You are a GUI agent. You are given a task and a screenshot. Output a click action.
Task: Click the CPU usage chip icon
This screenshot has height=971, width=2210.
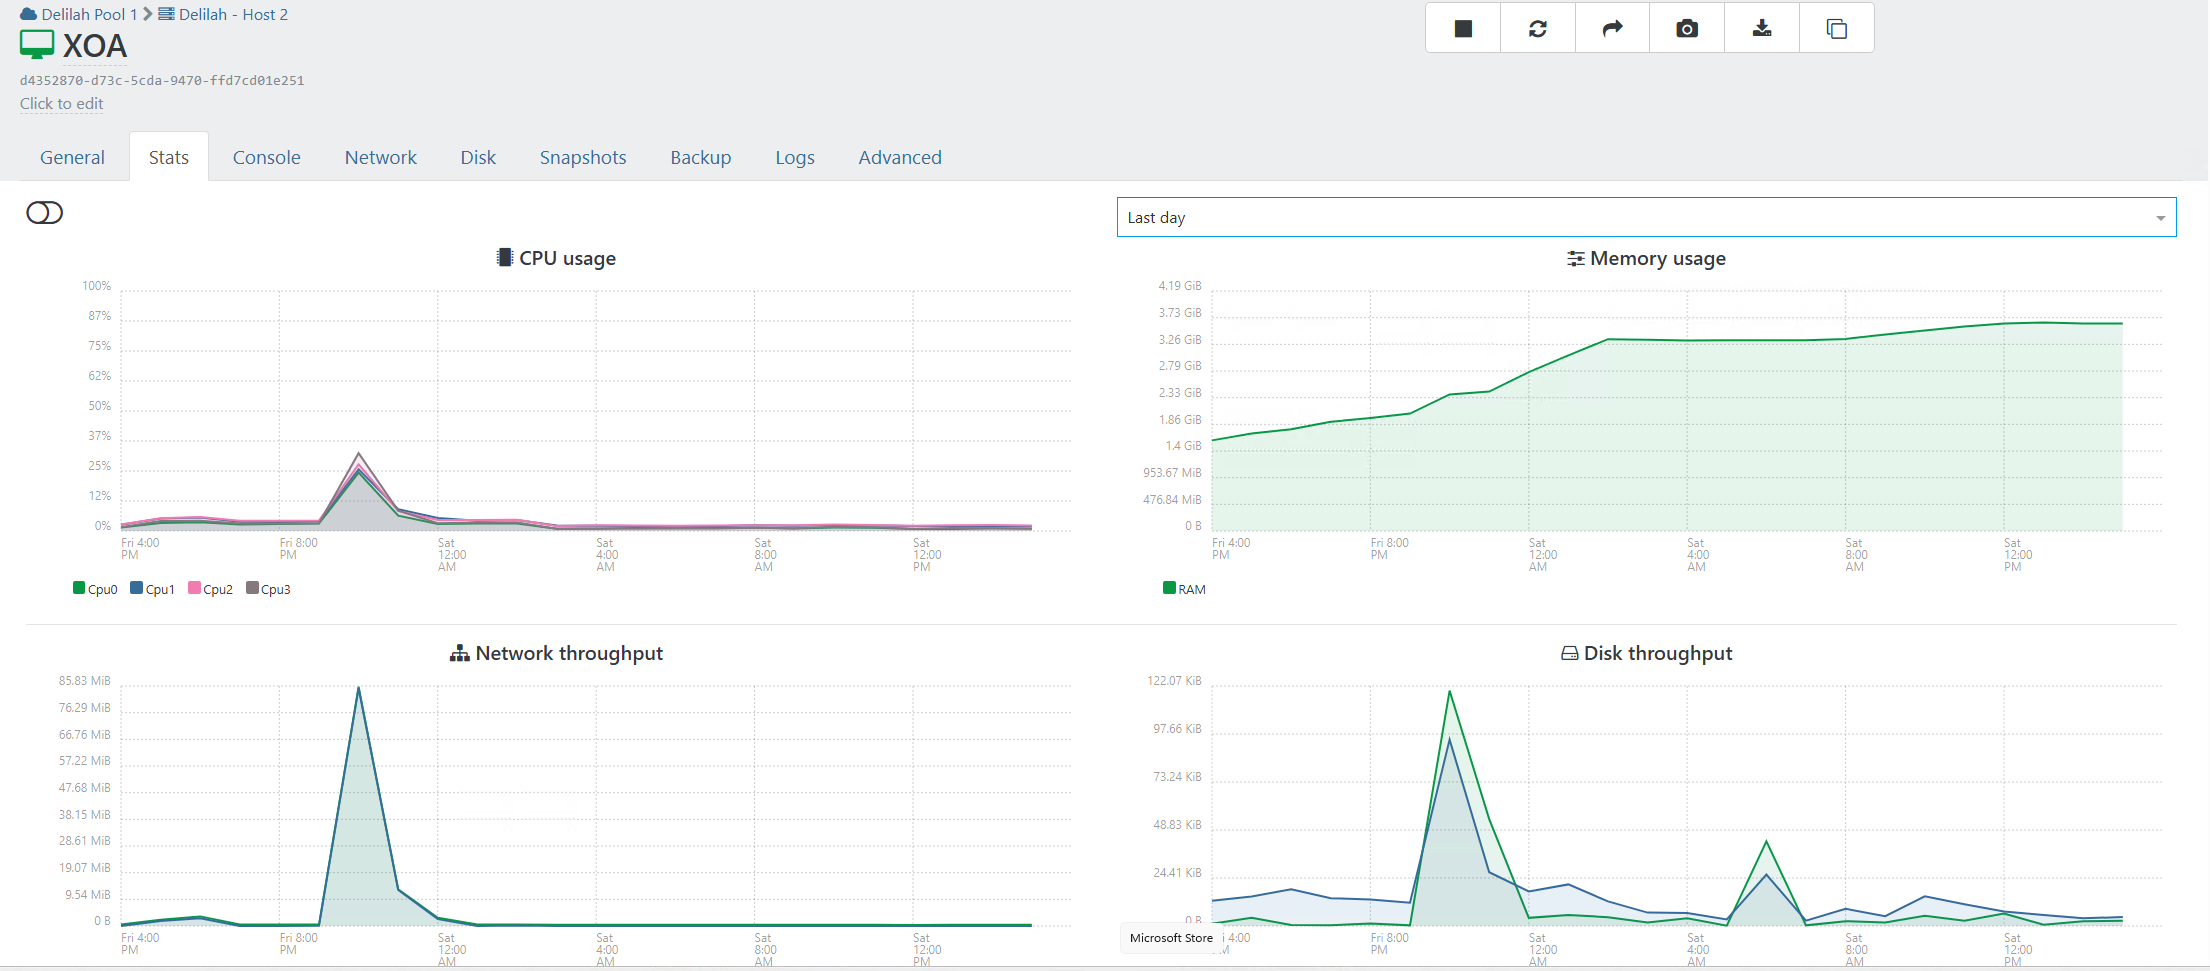pos(505,258)
